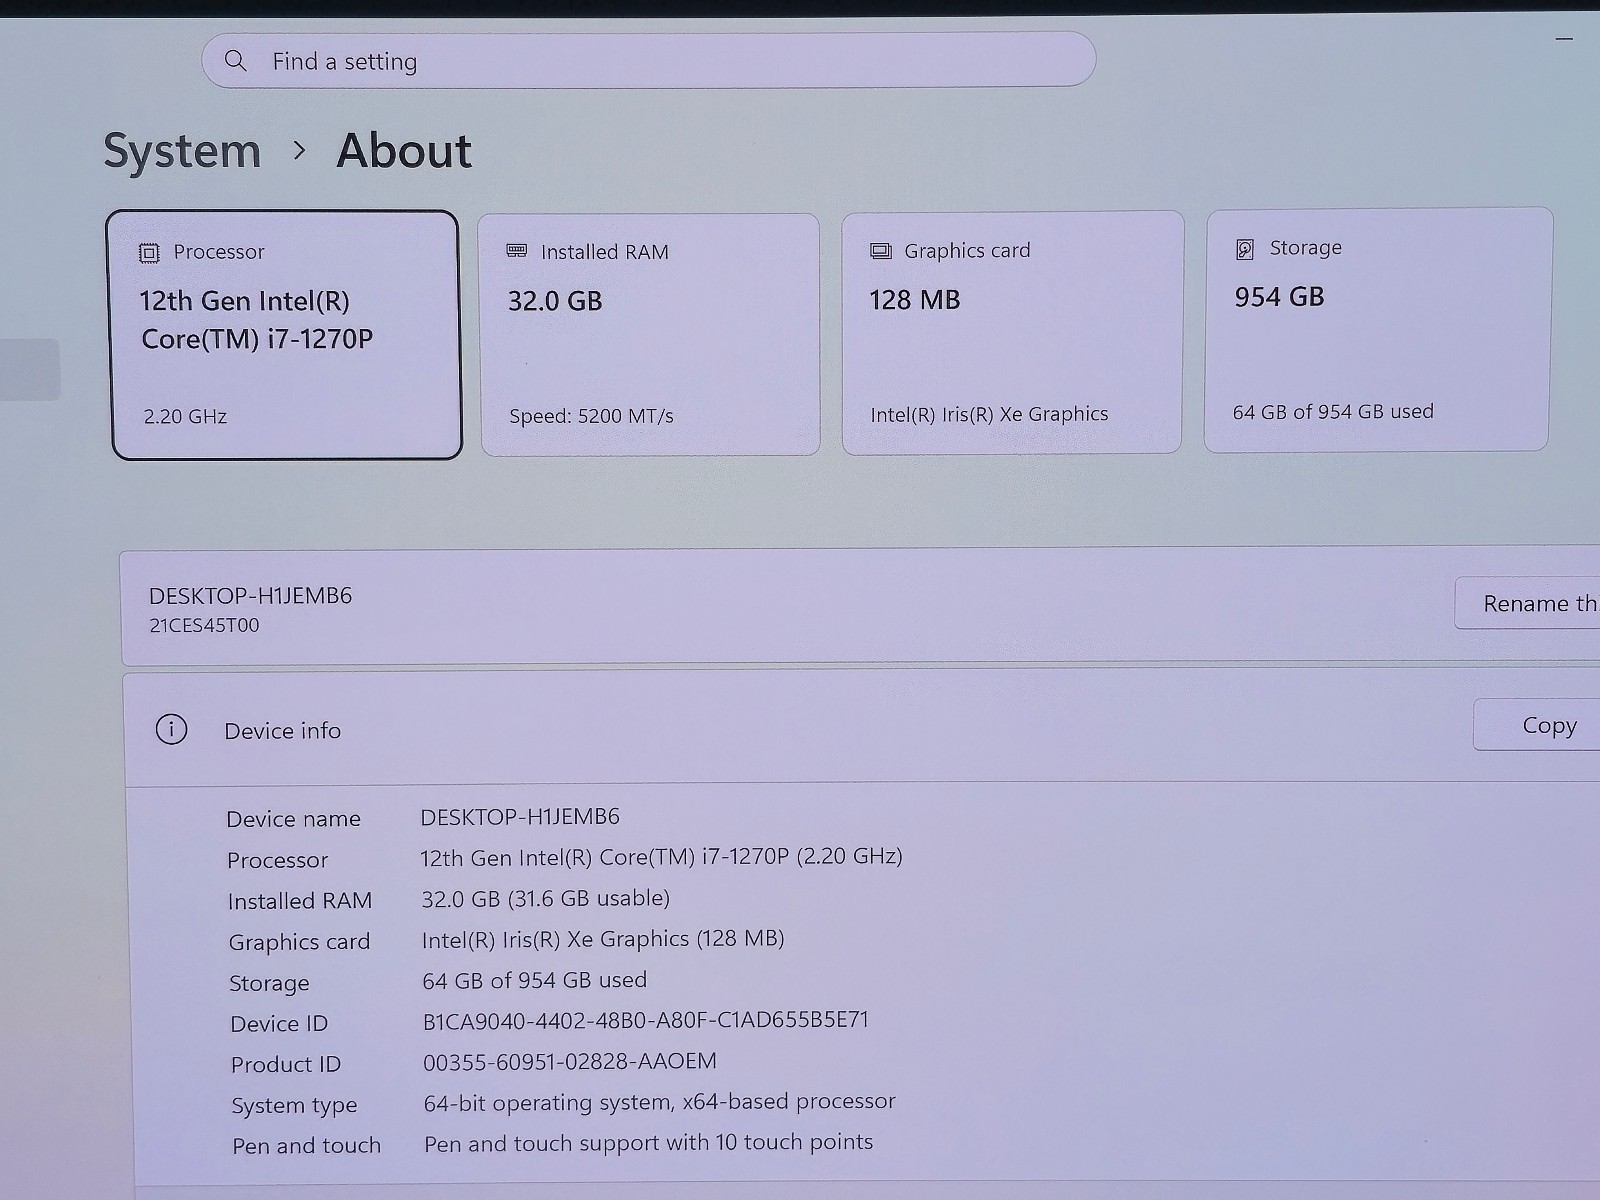Click the Processor chip icon
The width and height of the screenshot is (1600, 1200).
pyautogui.click(x=149, y=253)
